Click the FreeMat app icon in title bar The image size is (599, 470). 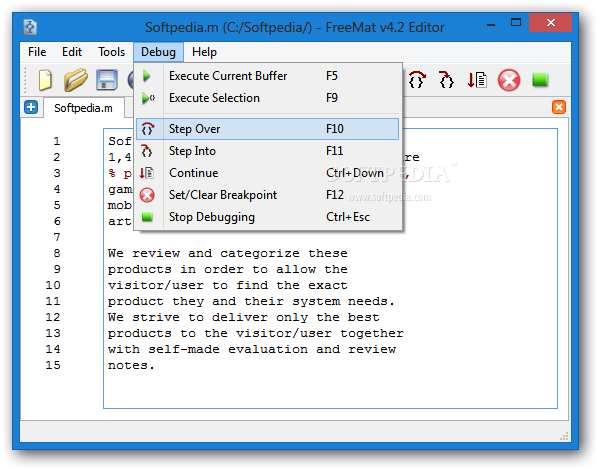pyautogui.click(x=30, y=27)
